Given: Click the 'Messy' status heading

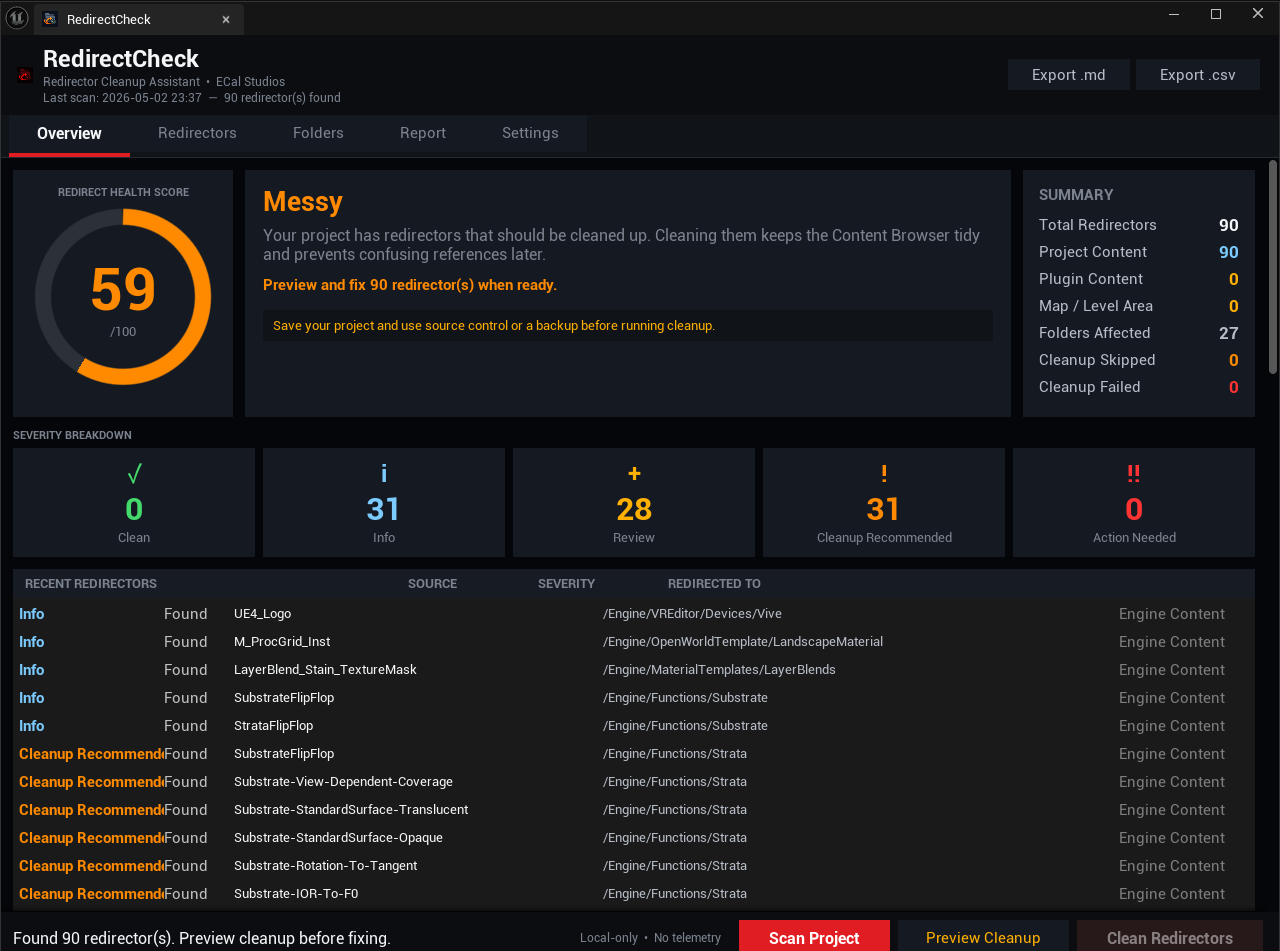Looking at the screenshot, I should (303, 202).
